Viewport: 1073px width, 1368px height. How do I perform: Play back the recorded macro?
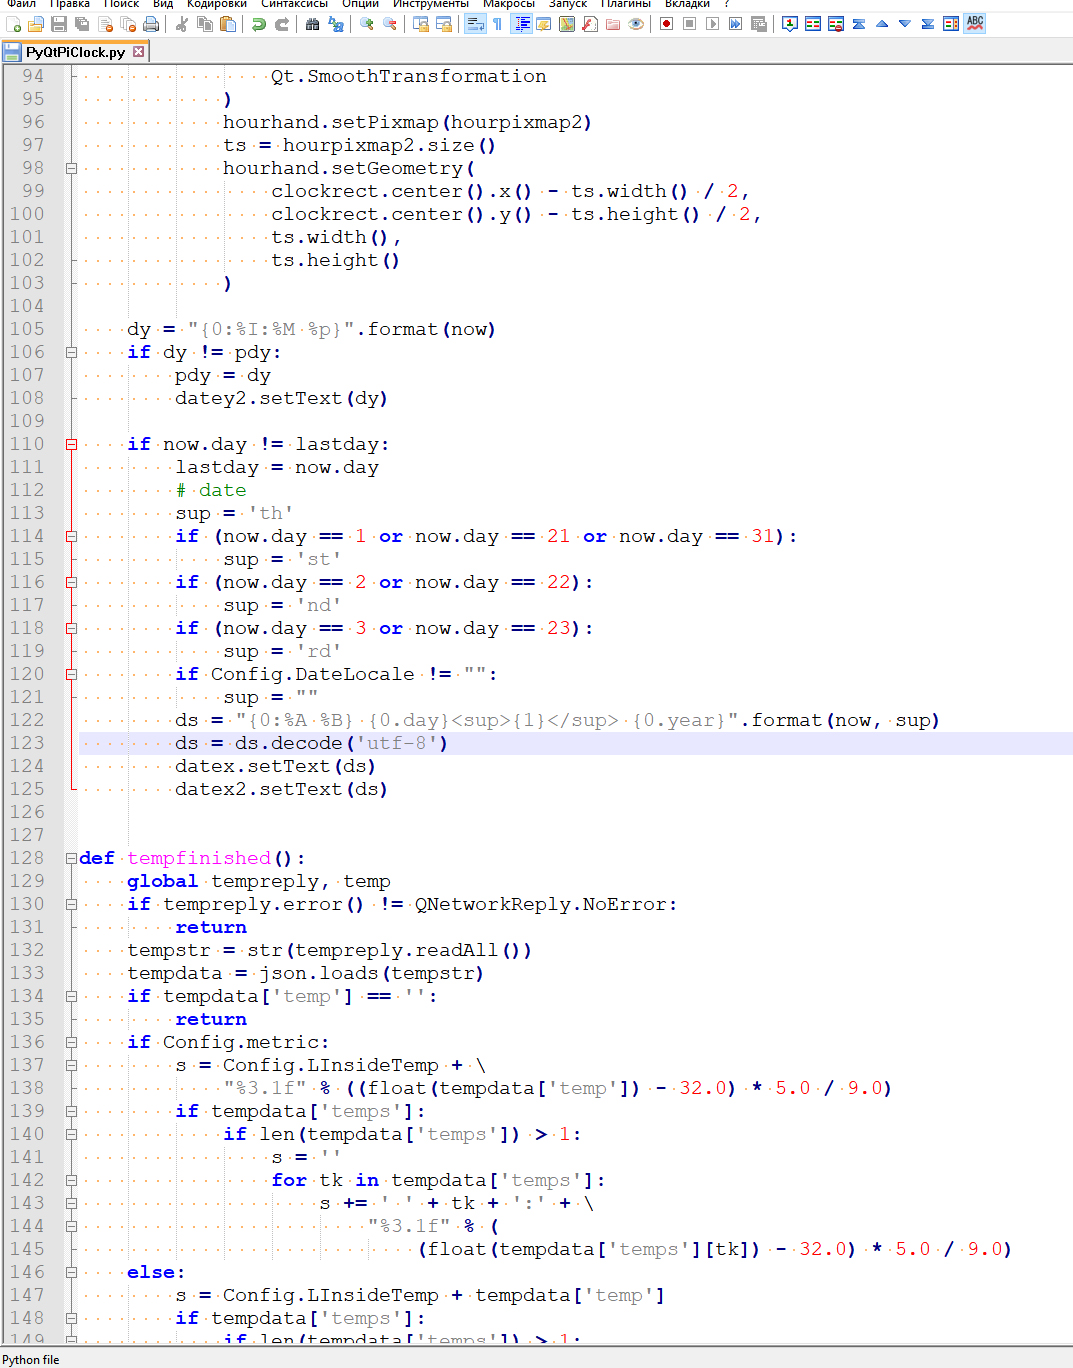[713, 24]
